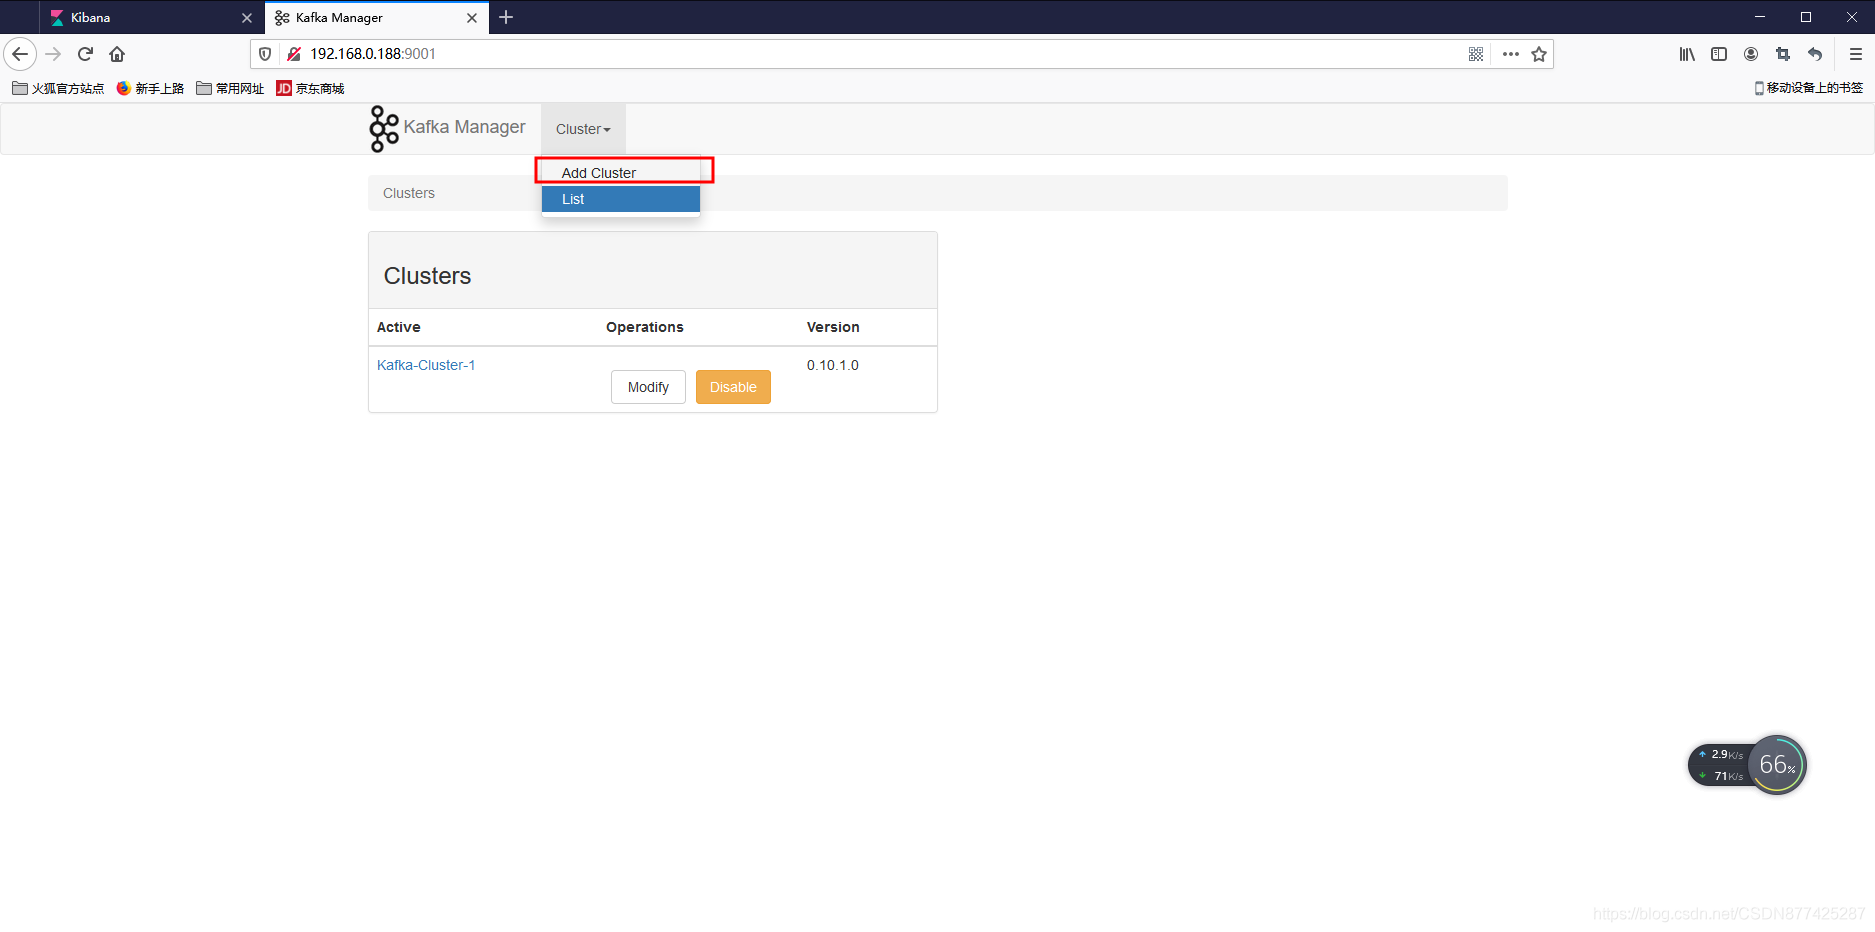Viewport: 1875px width, 932px height.
Task: Click the Operations column header
Action: [645, 327]
